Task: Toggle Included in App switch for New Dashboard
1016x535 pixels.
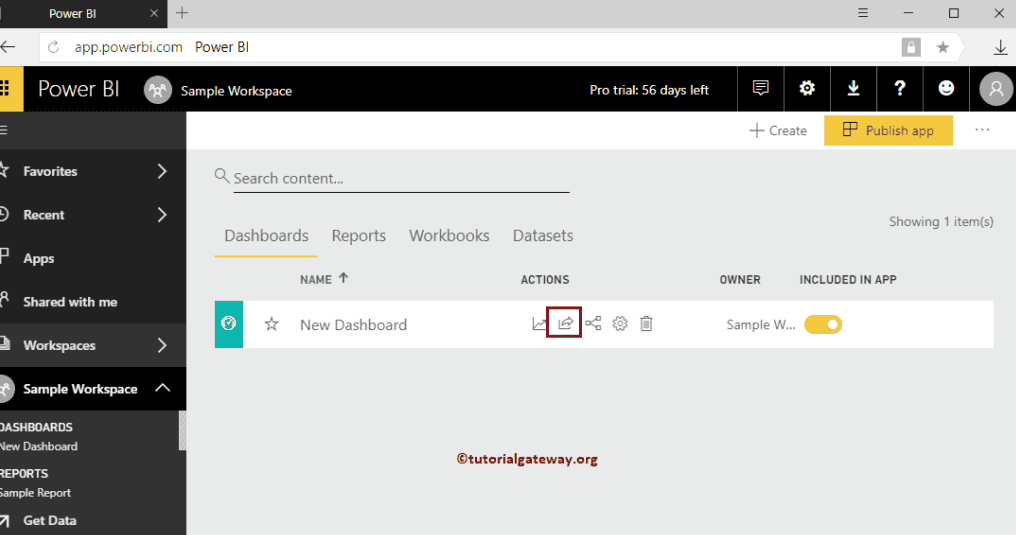Action: tap(823, 324)
